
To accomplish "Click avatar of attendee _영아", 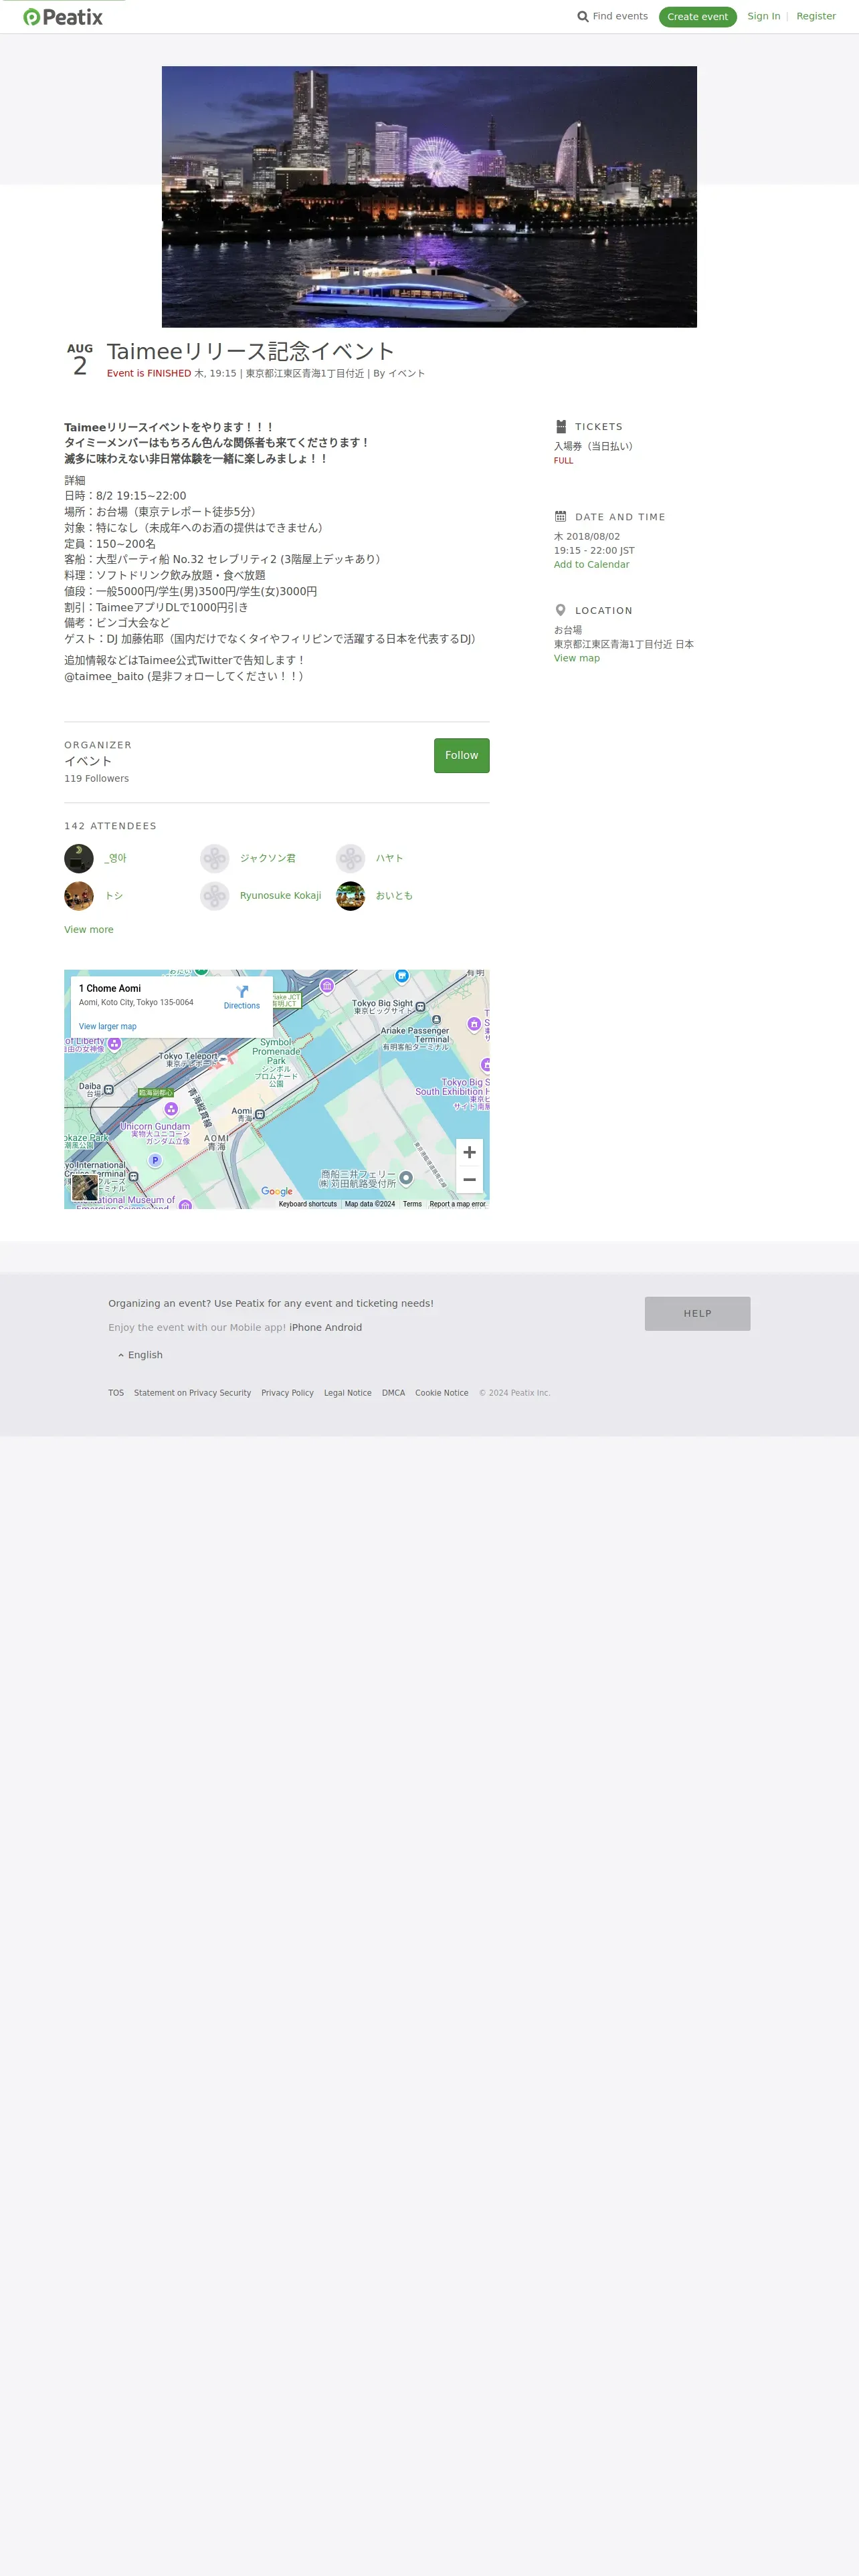I will pos(79,858).
